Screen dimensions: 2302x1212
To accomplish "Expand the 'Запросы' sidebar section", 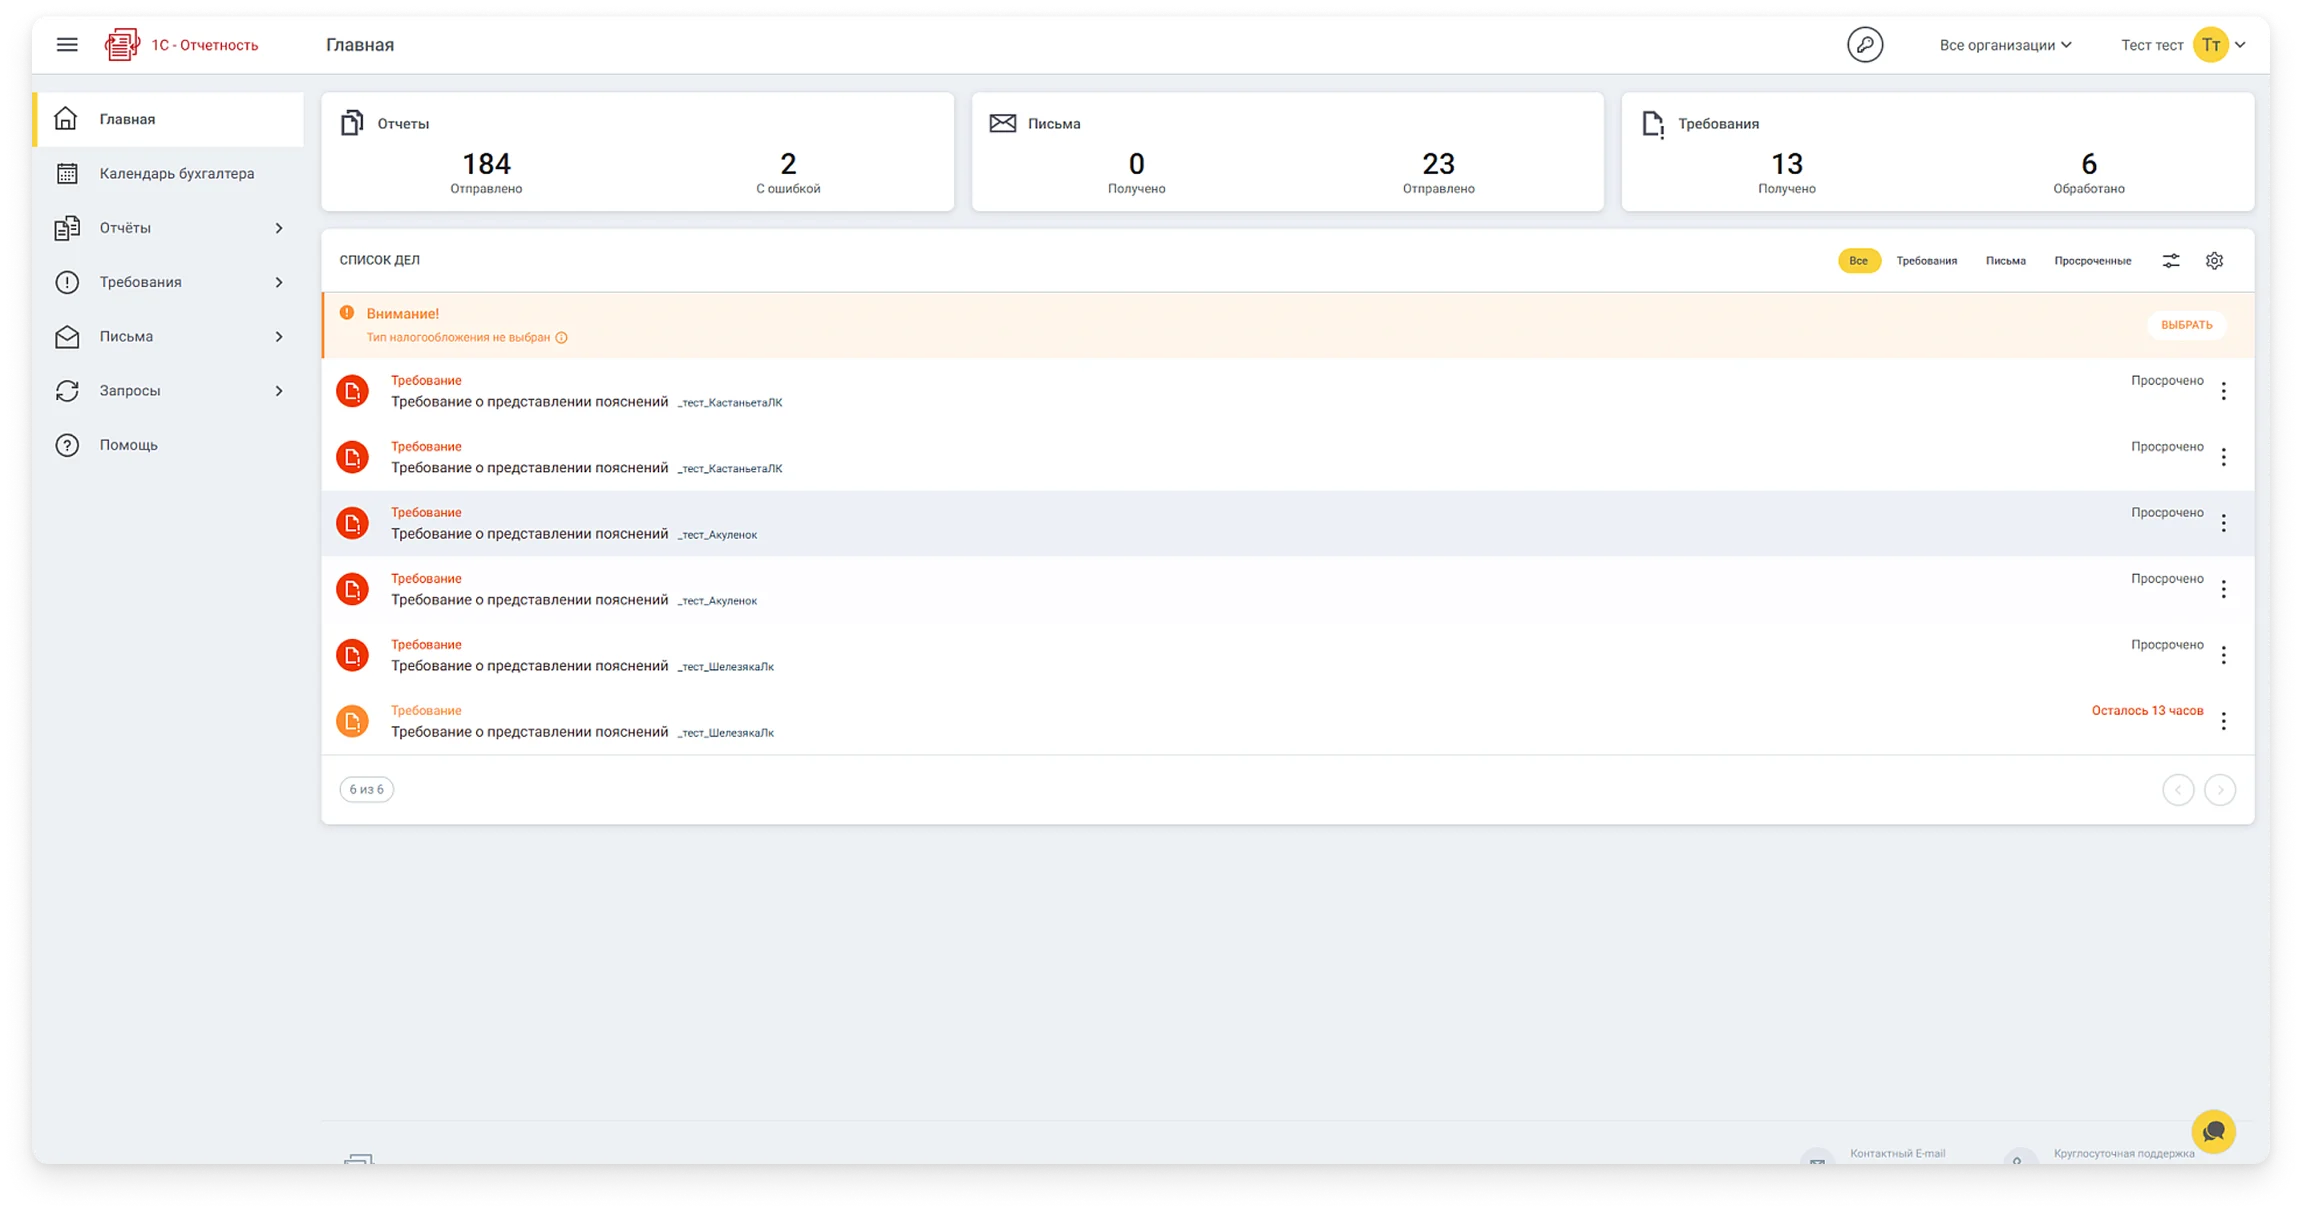I will click(168, 391).
